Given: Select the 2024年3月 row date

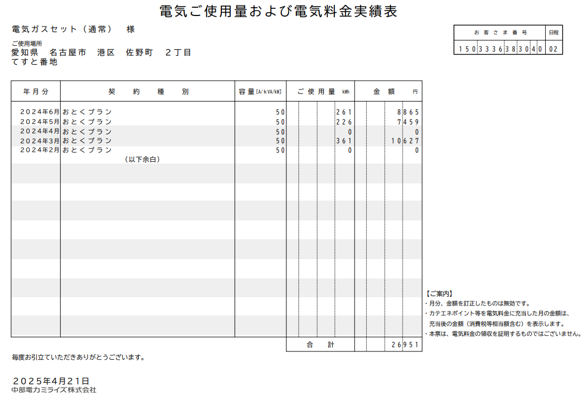Looking at the screenshot, I should [40, 141].
